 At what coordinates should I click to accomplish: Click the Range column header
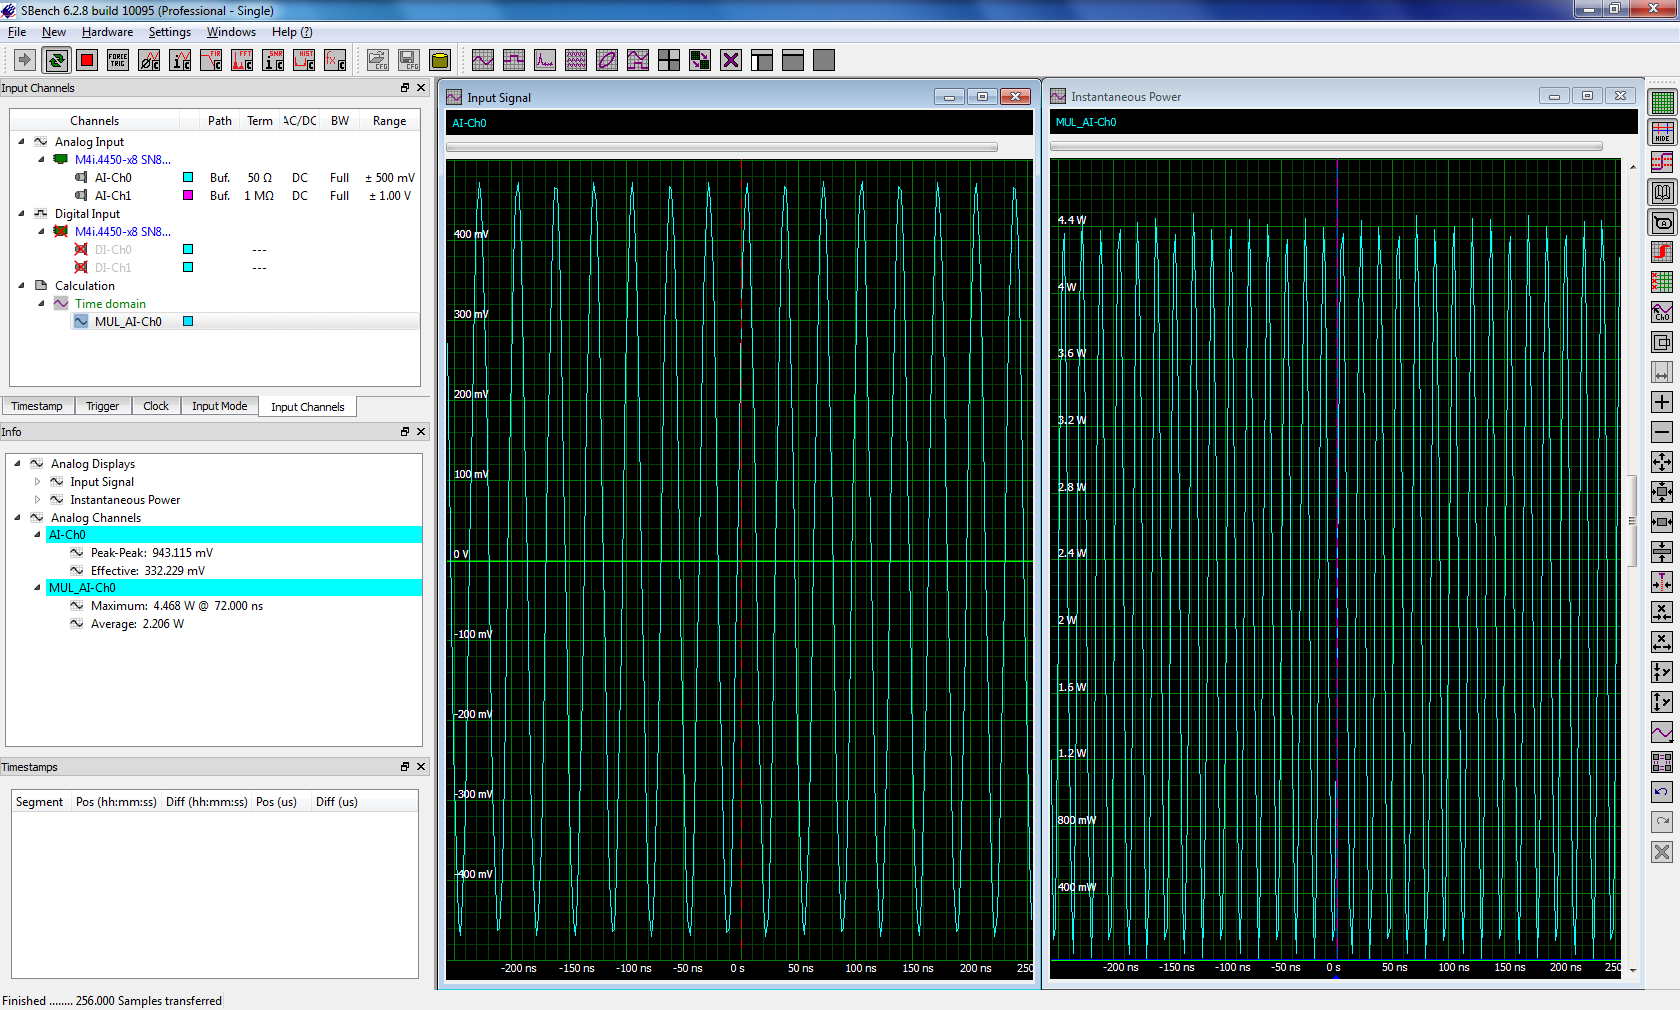[389, 121]
